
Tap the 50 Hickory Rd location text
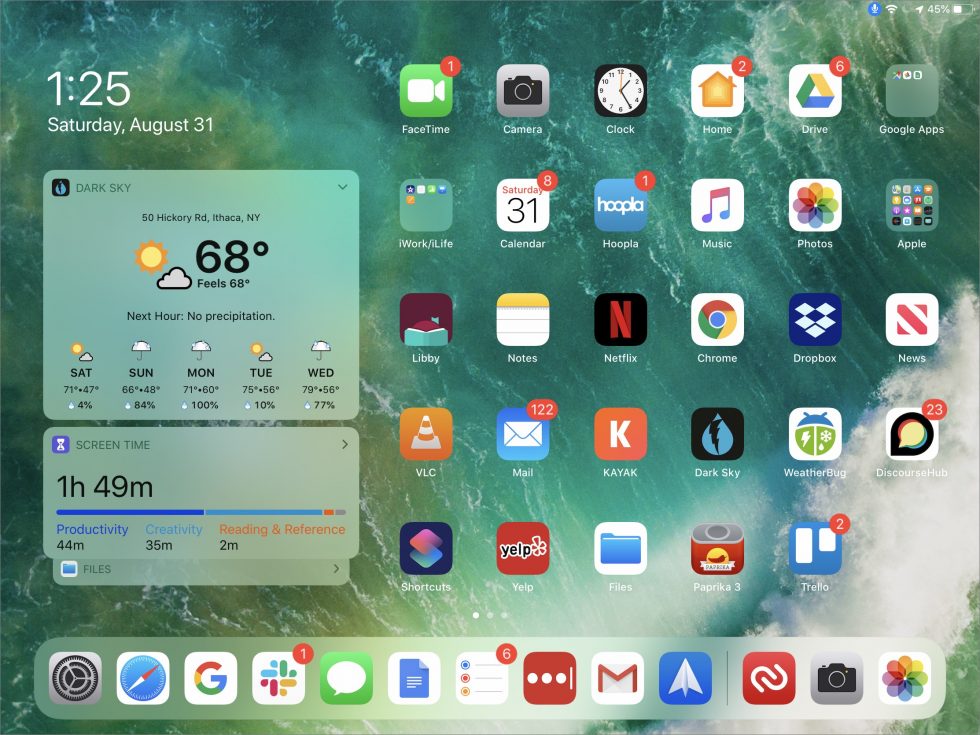pos(201,218)
